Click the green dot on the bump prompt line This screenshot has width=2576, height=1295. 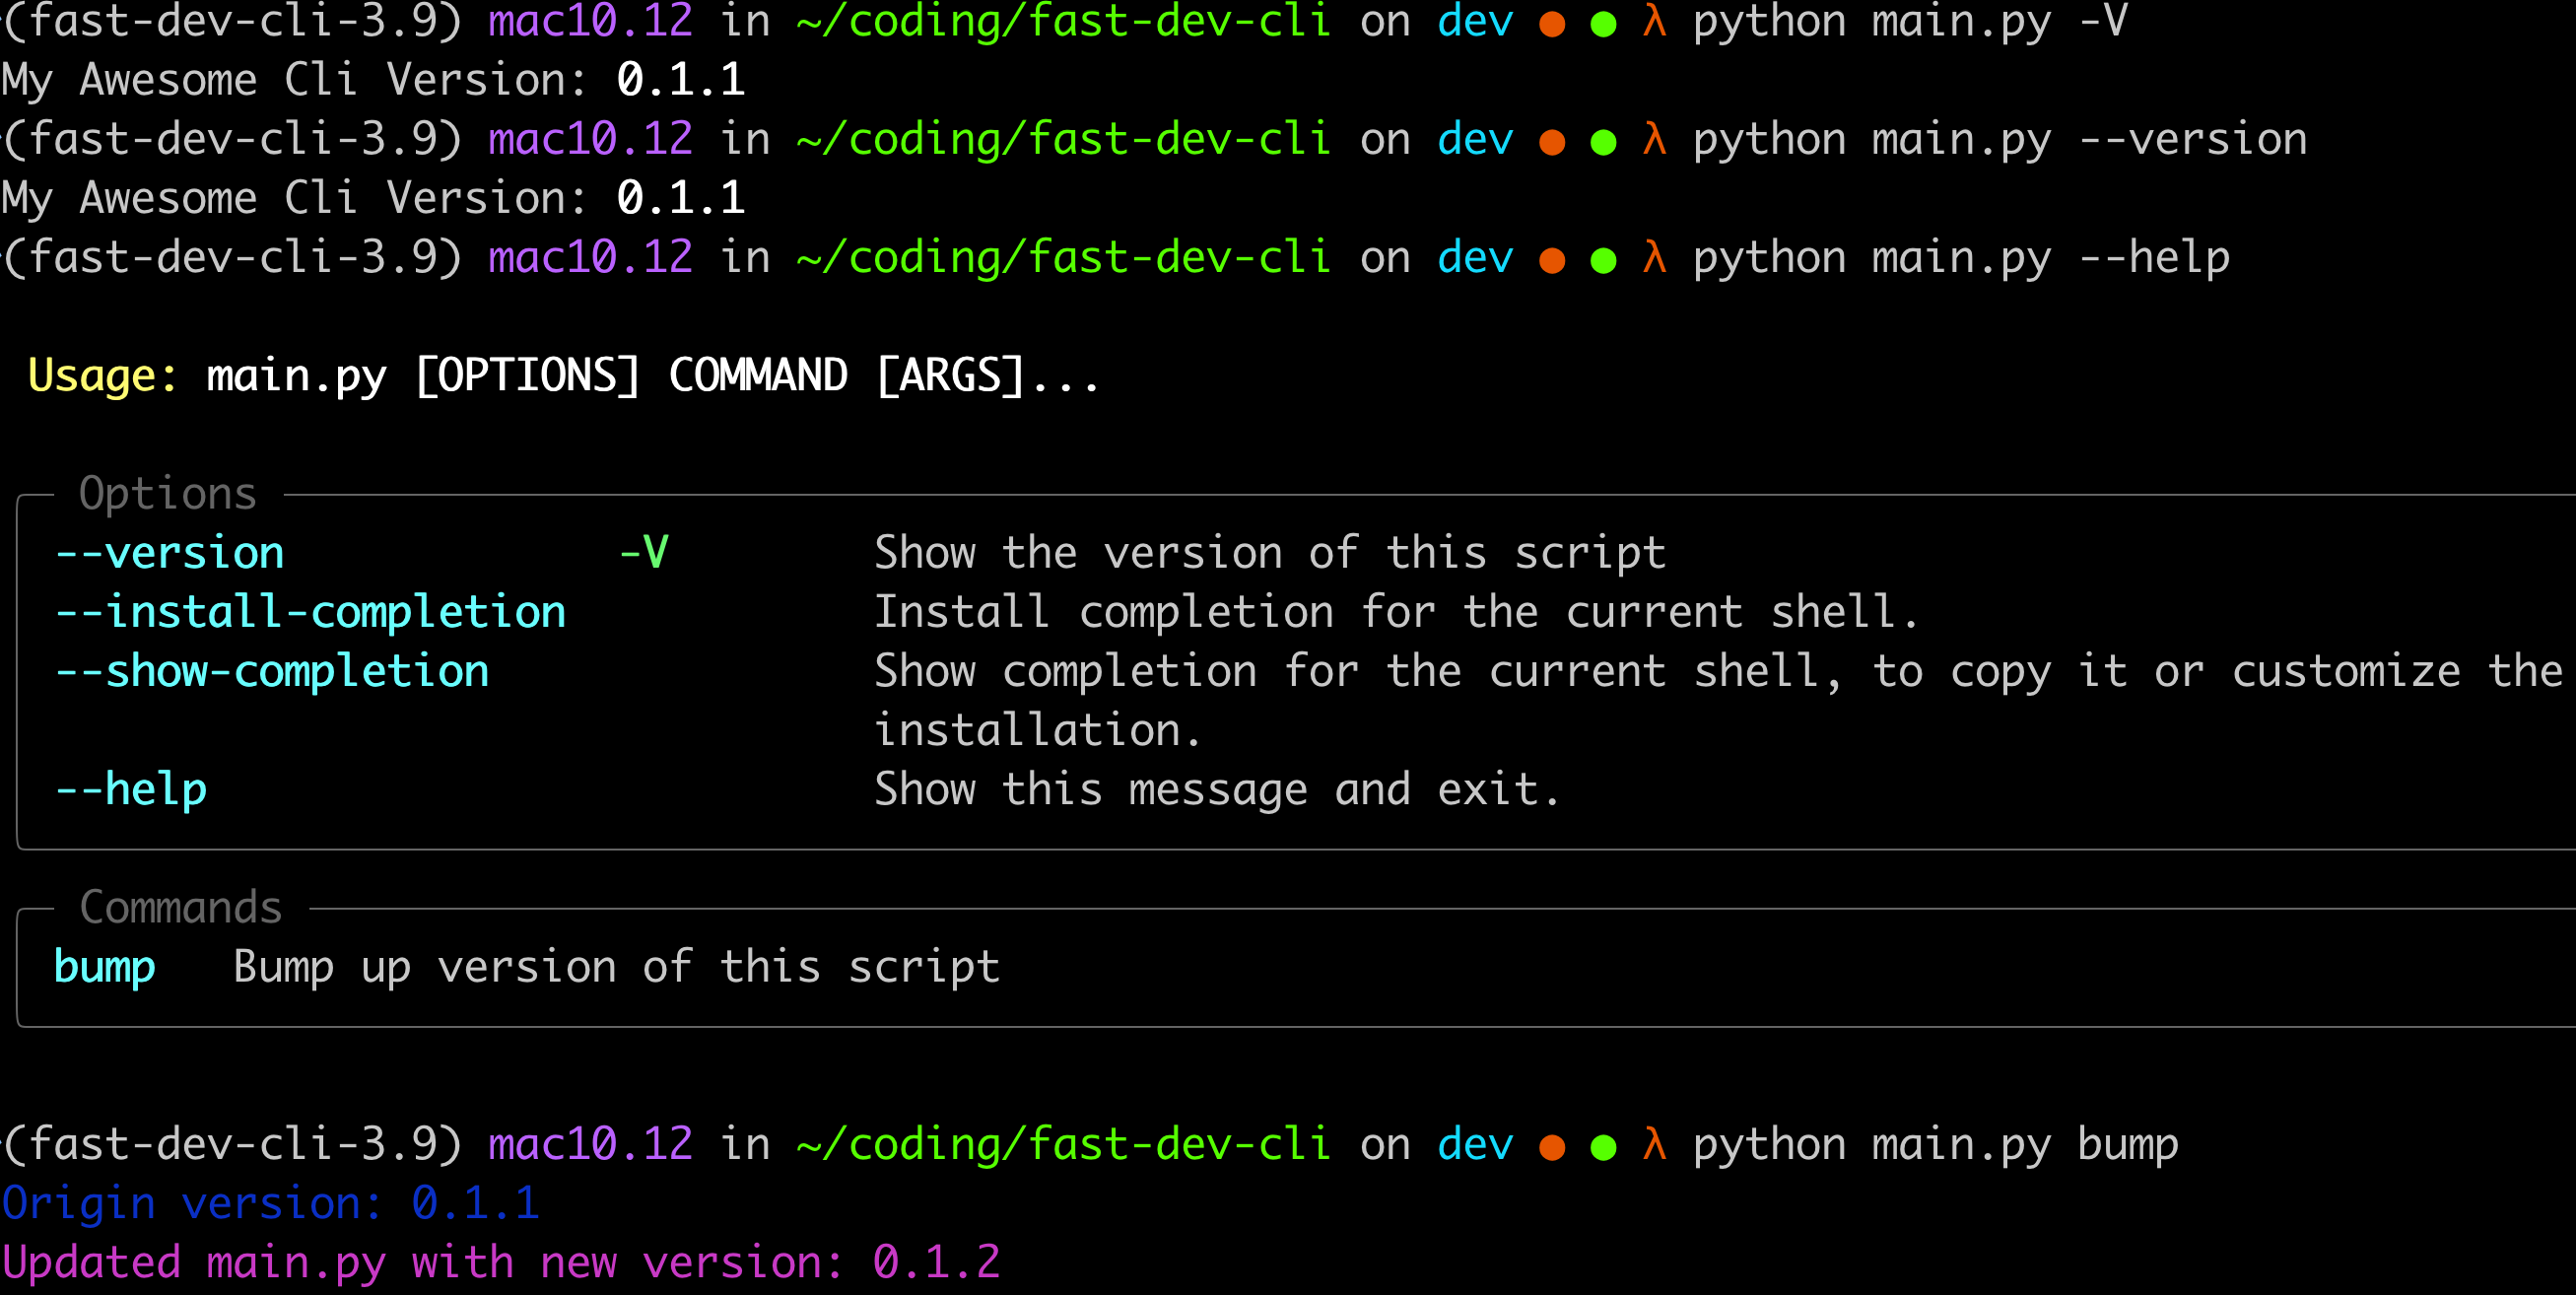pos(1603,1147)
